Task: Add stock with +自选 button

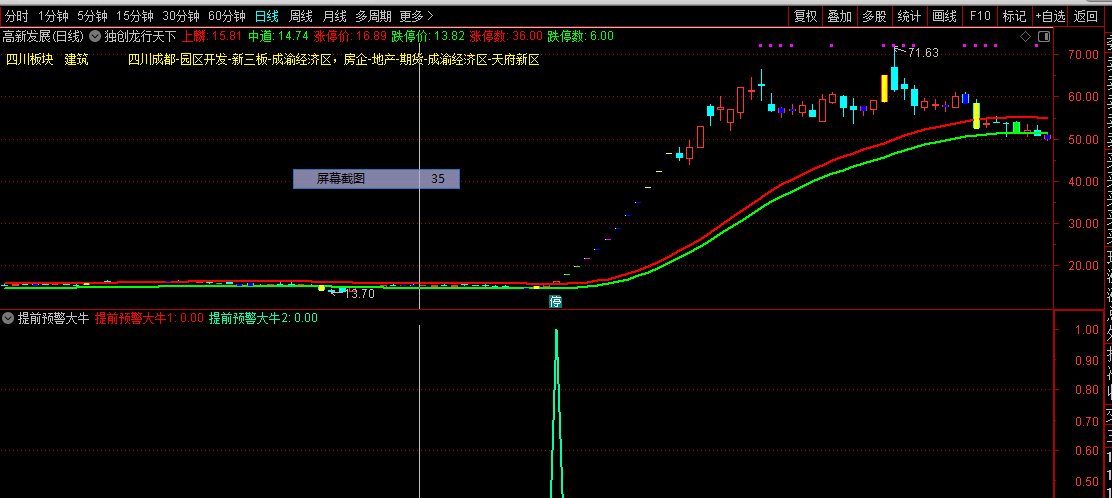Action: tap(1050, 16)
